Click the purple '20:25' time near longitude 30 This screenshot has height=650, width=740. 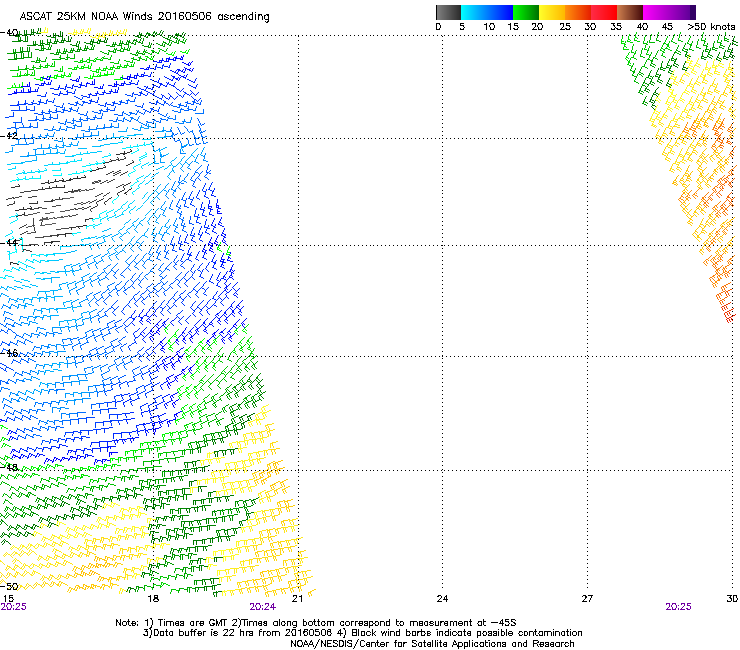[x=679, y=607]
